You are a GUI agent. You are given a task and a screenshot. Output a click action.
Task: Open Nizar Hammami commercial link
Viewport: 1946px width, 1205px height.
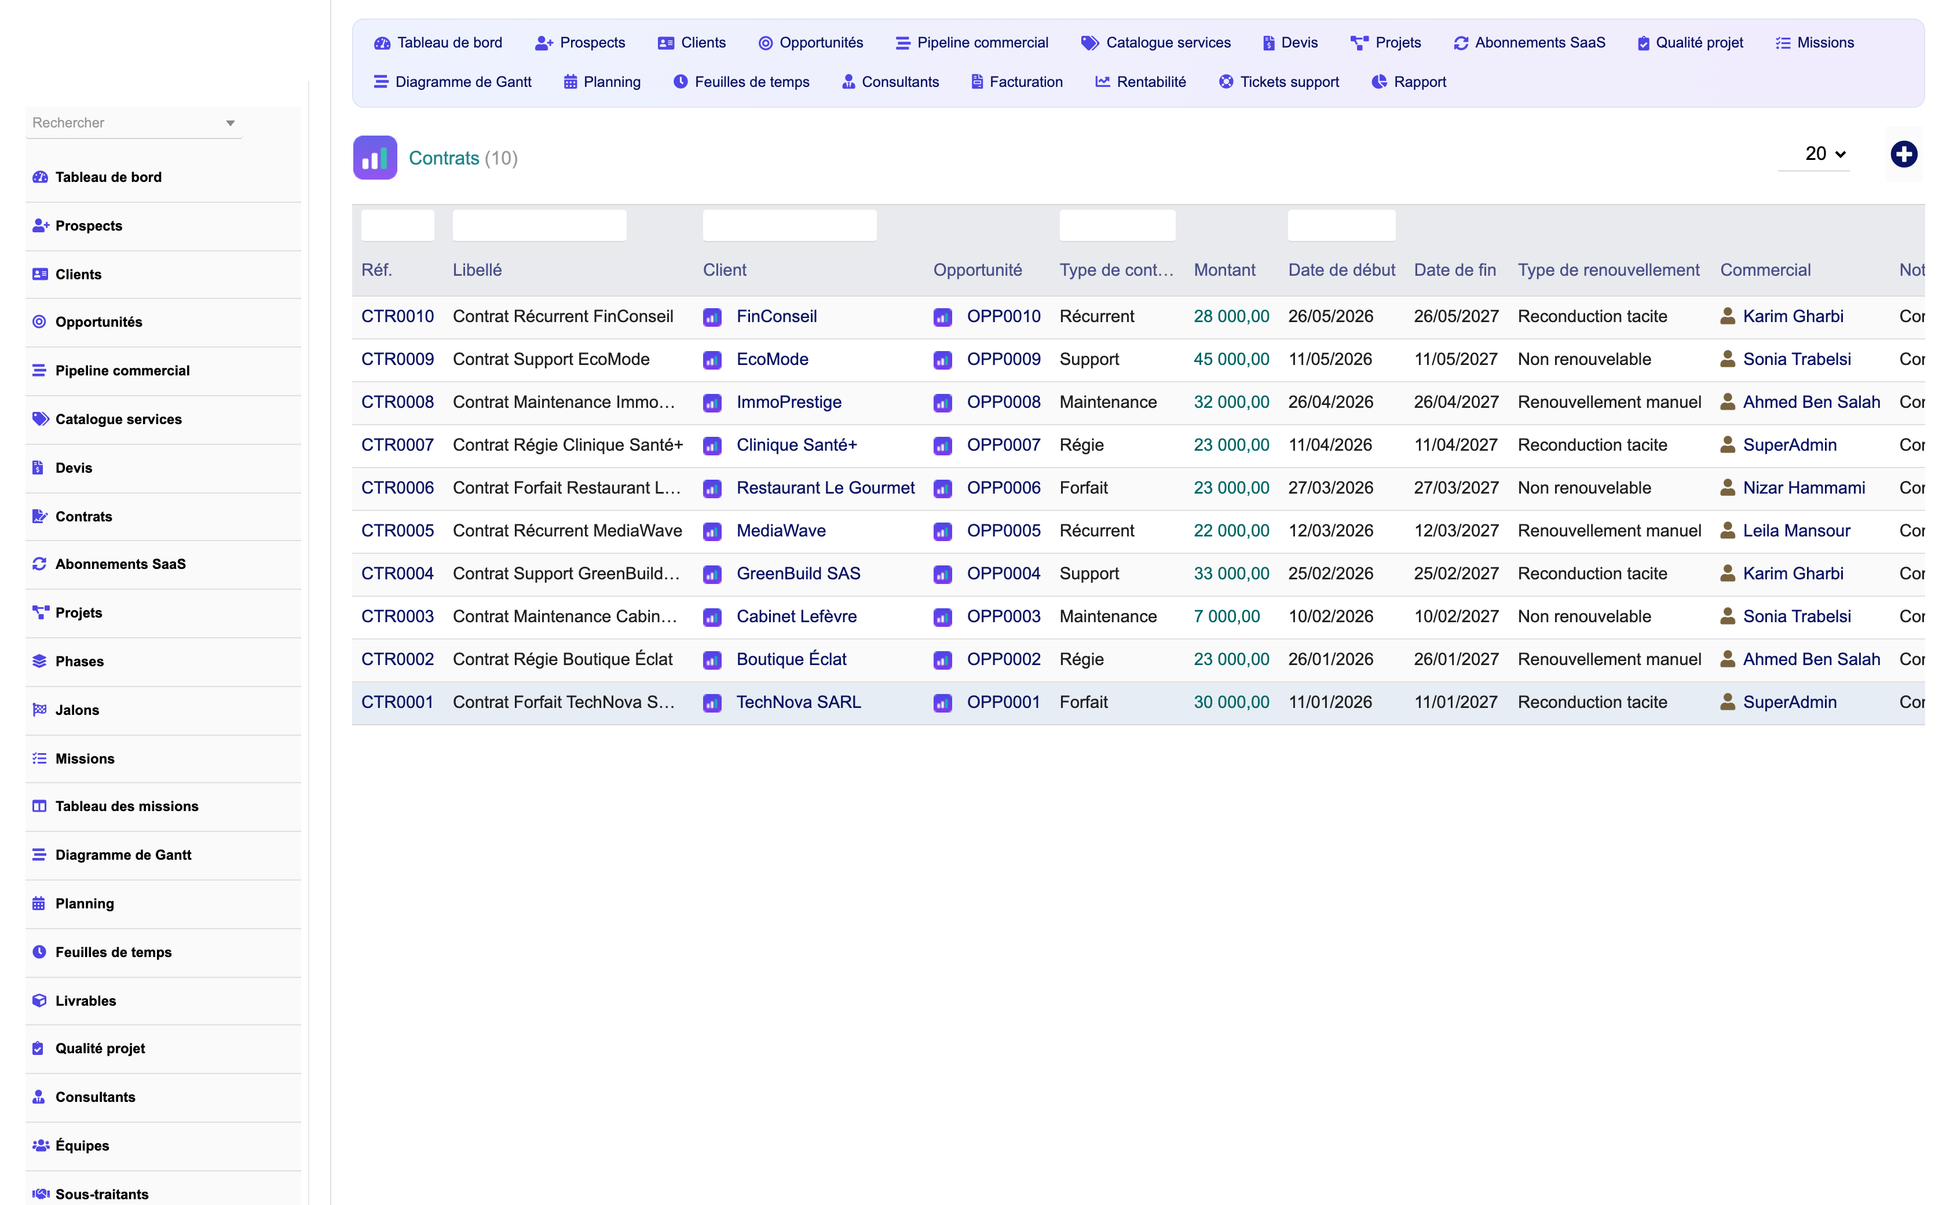click(1804, 488)
